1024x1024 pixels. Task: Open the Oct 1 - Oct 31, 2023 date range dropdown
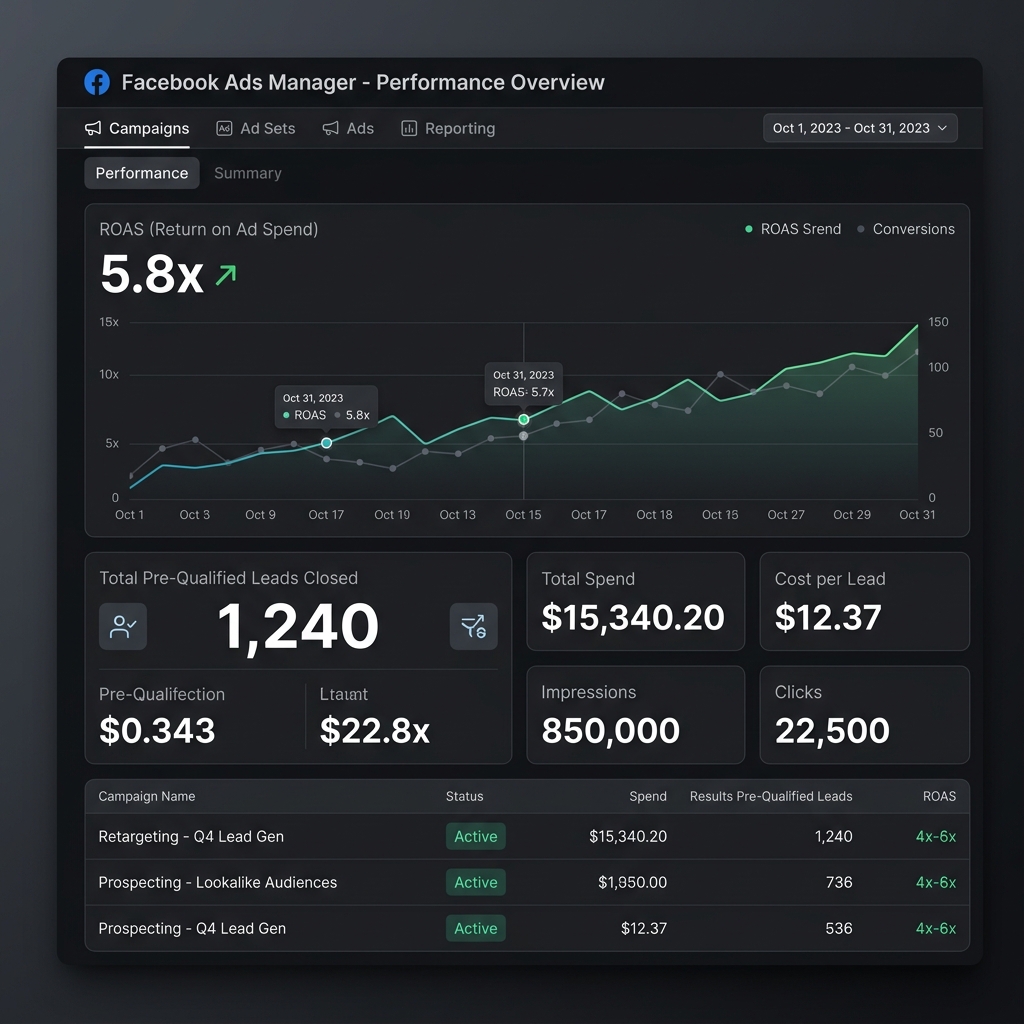click(860, 128)
